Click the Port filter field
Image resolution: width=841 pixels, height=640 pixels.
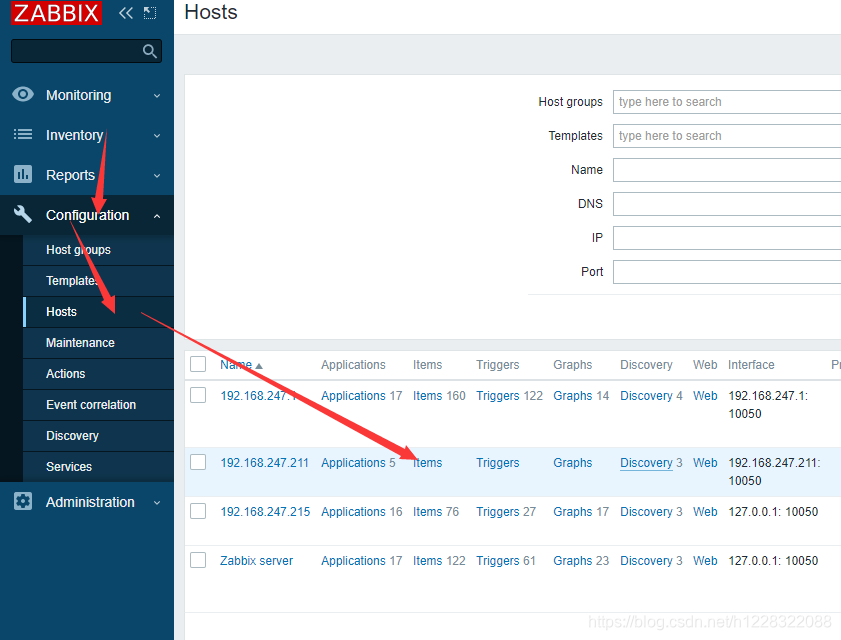727,272
